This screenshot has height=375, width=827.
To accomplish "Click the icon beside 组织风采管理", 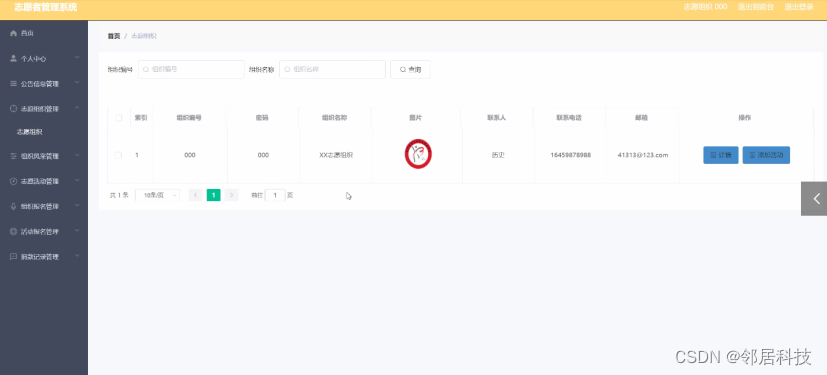I will pos(14,156).
